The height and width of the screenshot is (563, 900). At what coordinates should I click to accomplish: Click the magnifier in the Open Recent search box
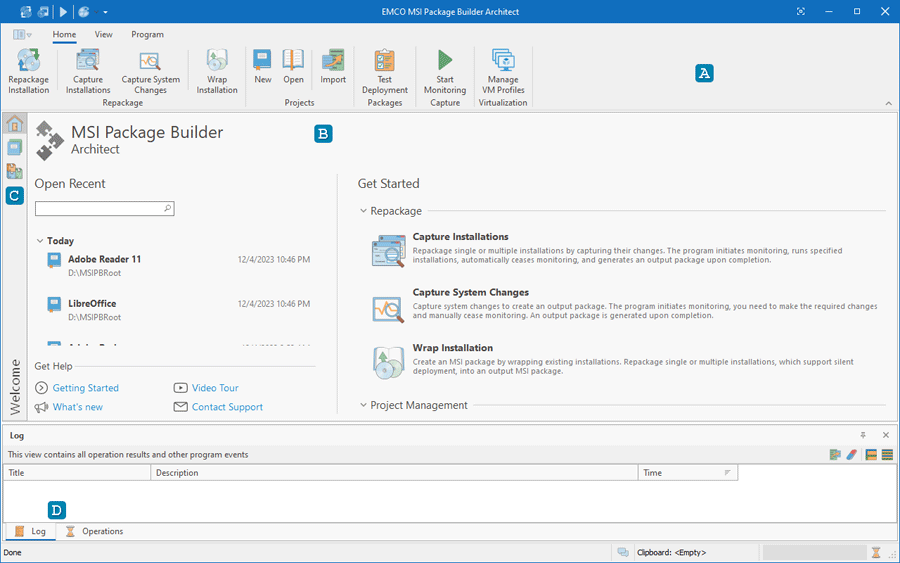[x=167, y=208]
